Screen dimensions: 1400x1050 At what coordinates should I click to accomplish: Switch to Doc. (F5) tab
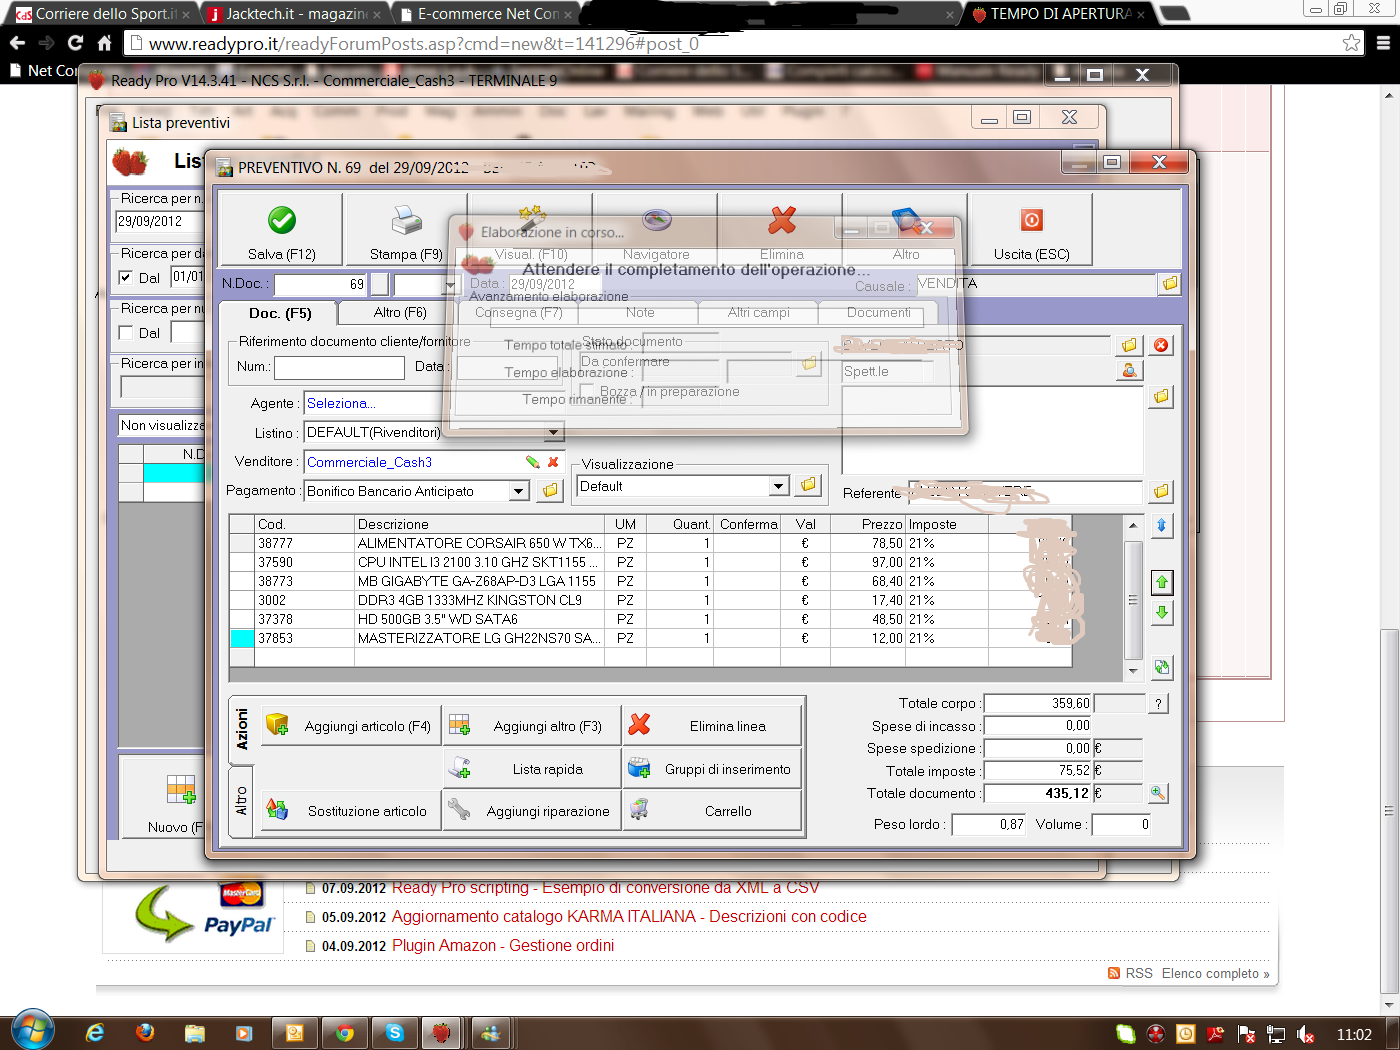click(281, 313)
